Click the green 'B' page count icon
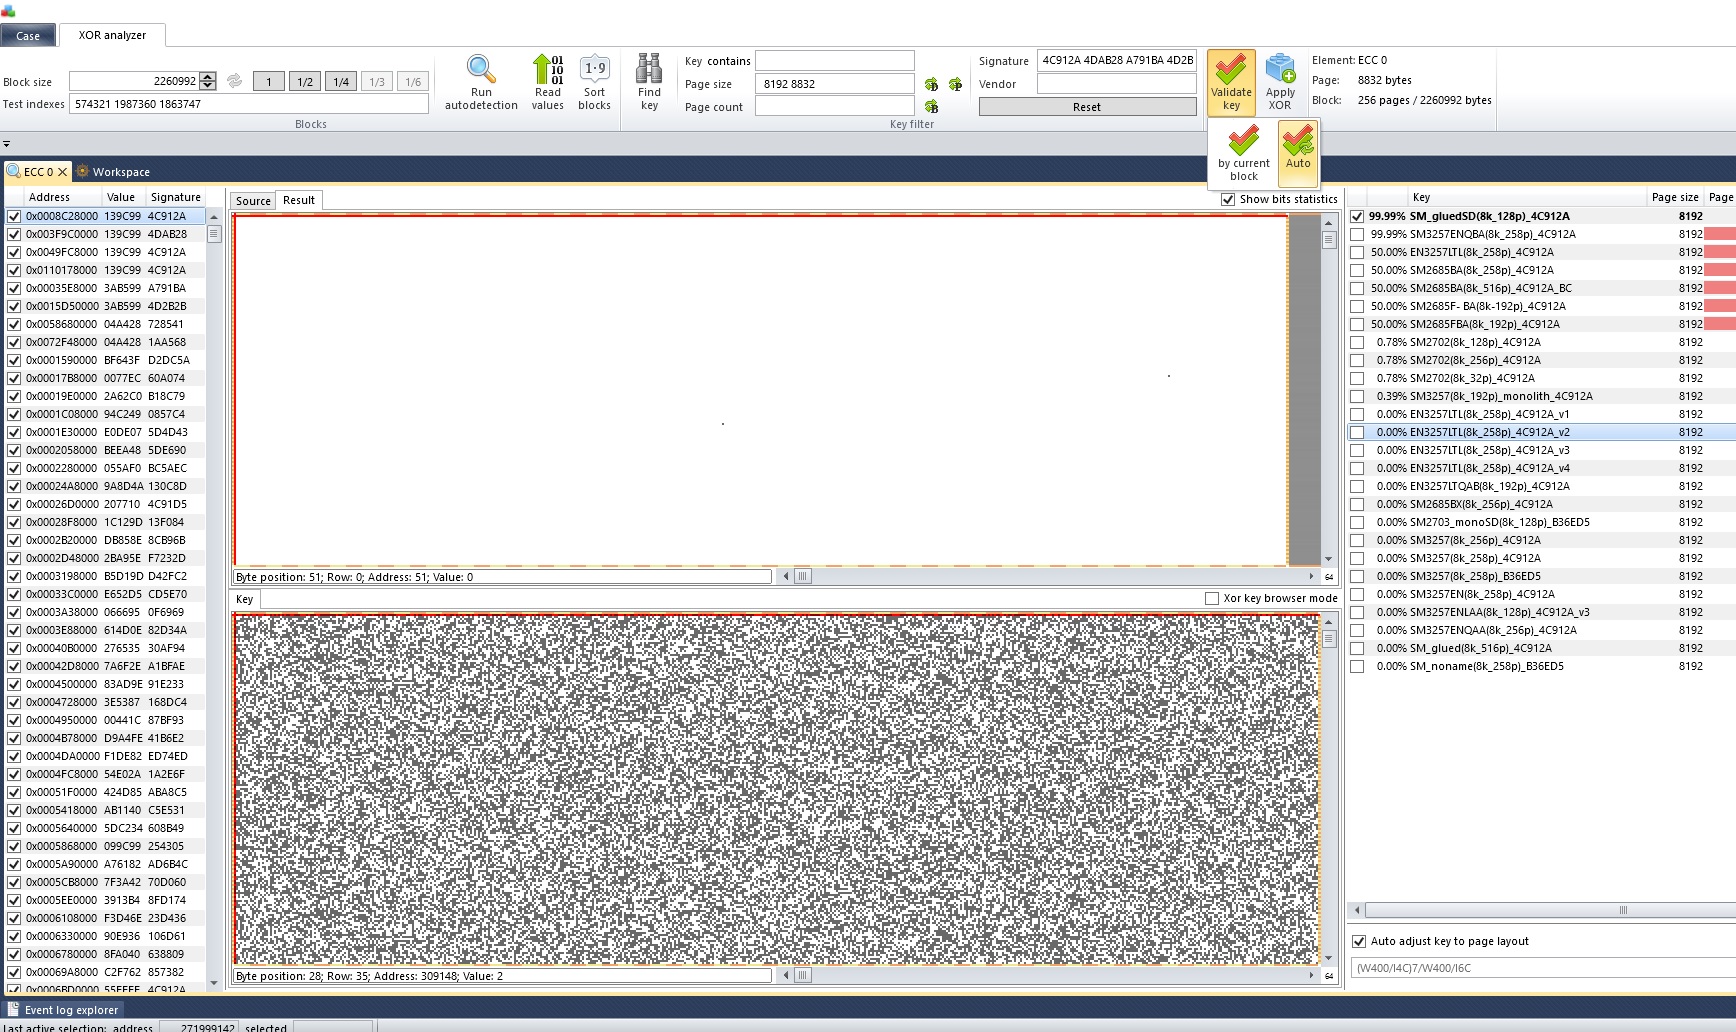Image resolution: width=1736 pixels, height=1032 pixels. point(931,107)
